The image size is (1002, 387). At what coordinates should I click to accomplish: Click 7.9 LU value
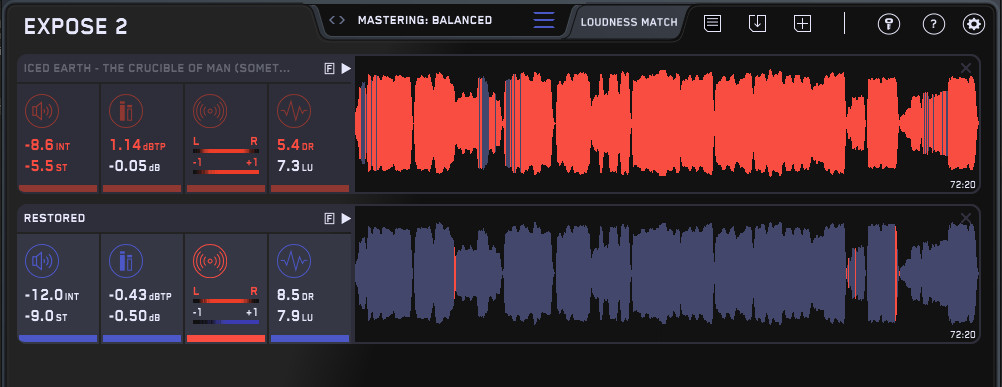[295, 317]
